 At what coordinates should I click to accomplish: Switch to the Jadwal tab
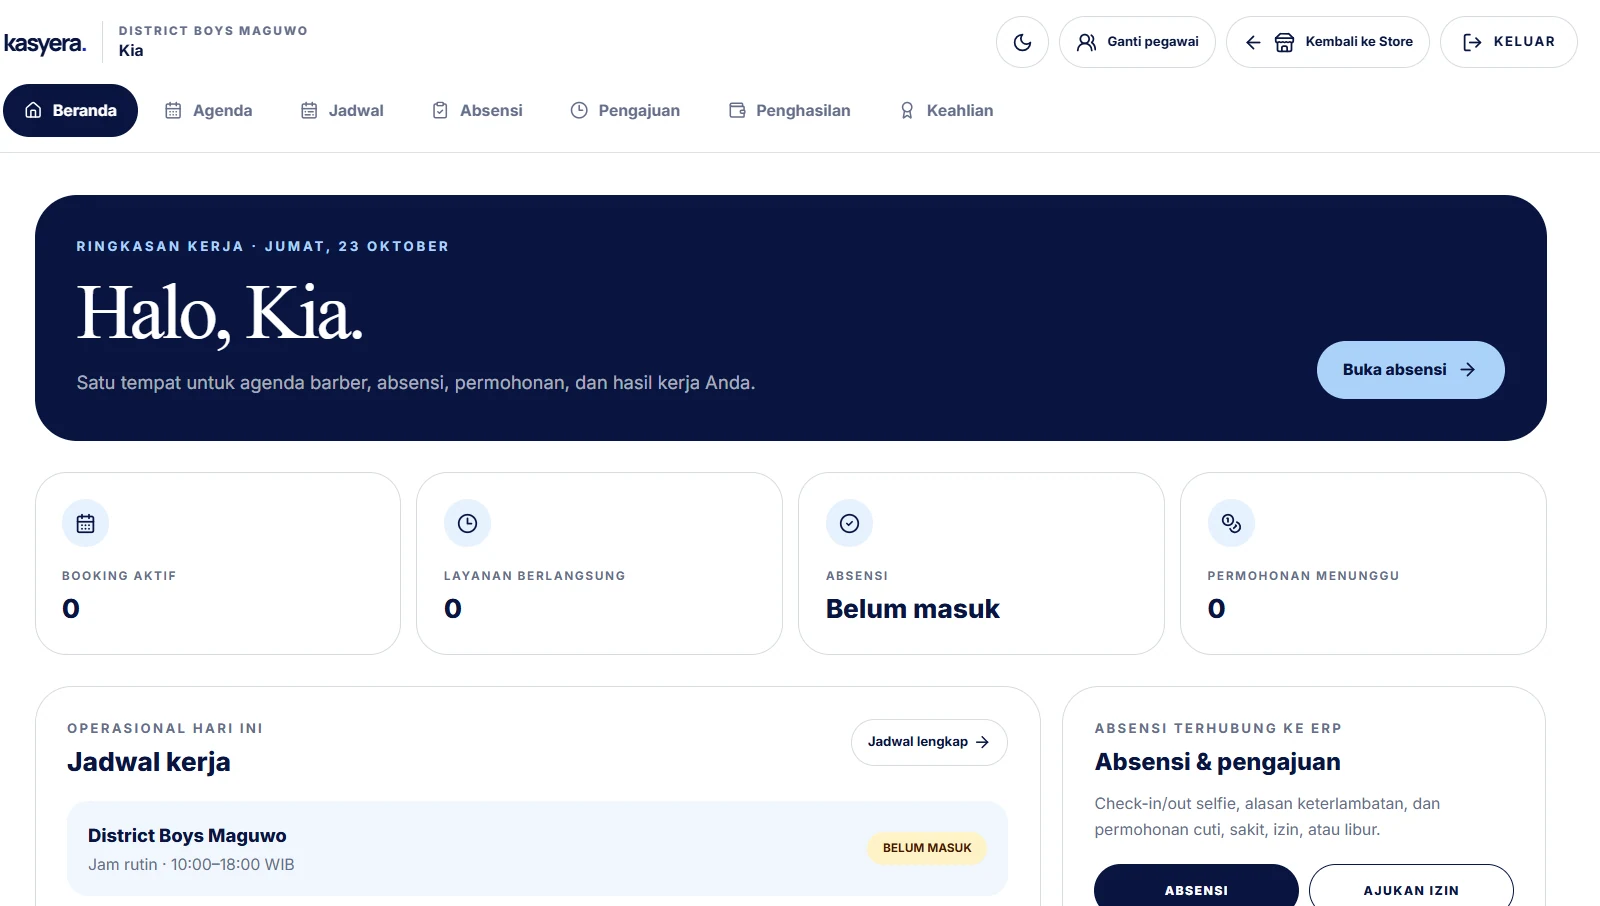342,110
